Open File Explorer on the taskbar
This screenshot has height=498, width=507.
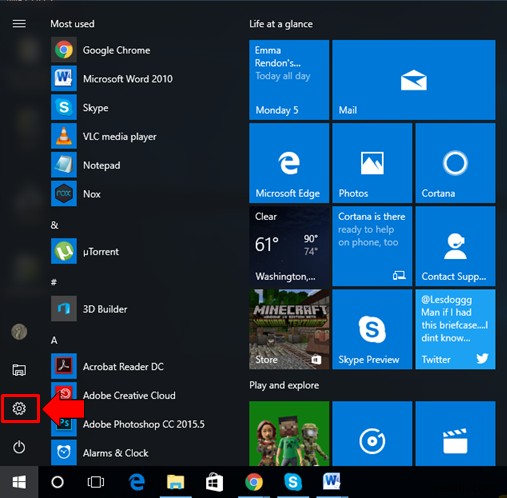pos(176,482)
